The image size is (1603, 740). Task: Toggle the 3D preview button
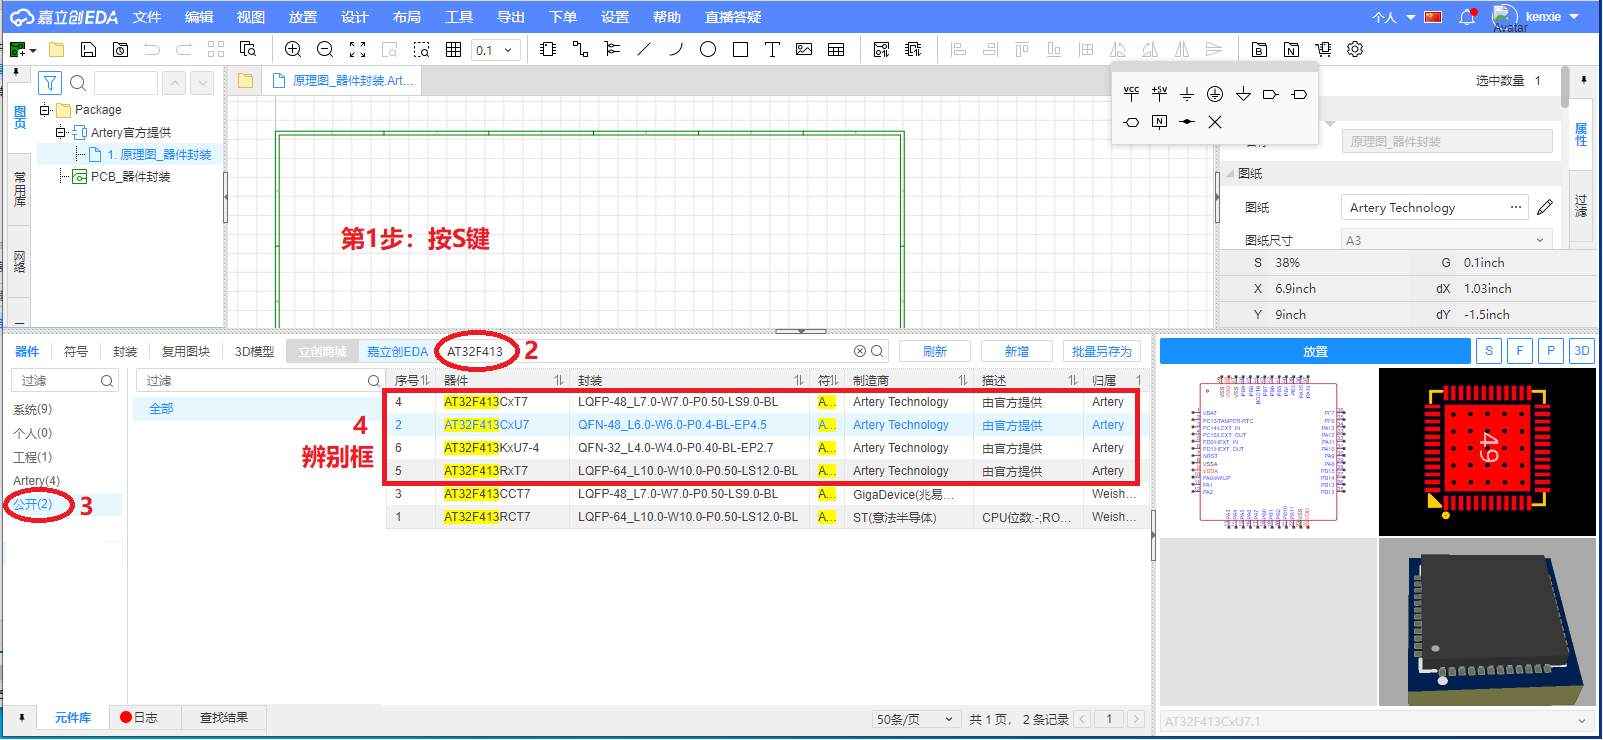point(1582,351)
